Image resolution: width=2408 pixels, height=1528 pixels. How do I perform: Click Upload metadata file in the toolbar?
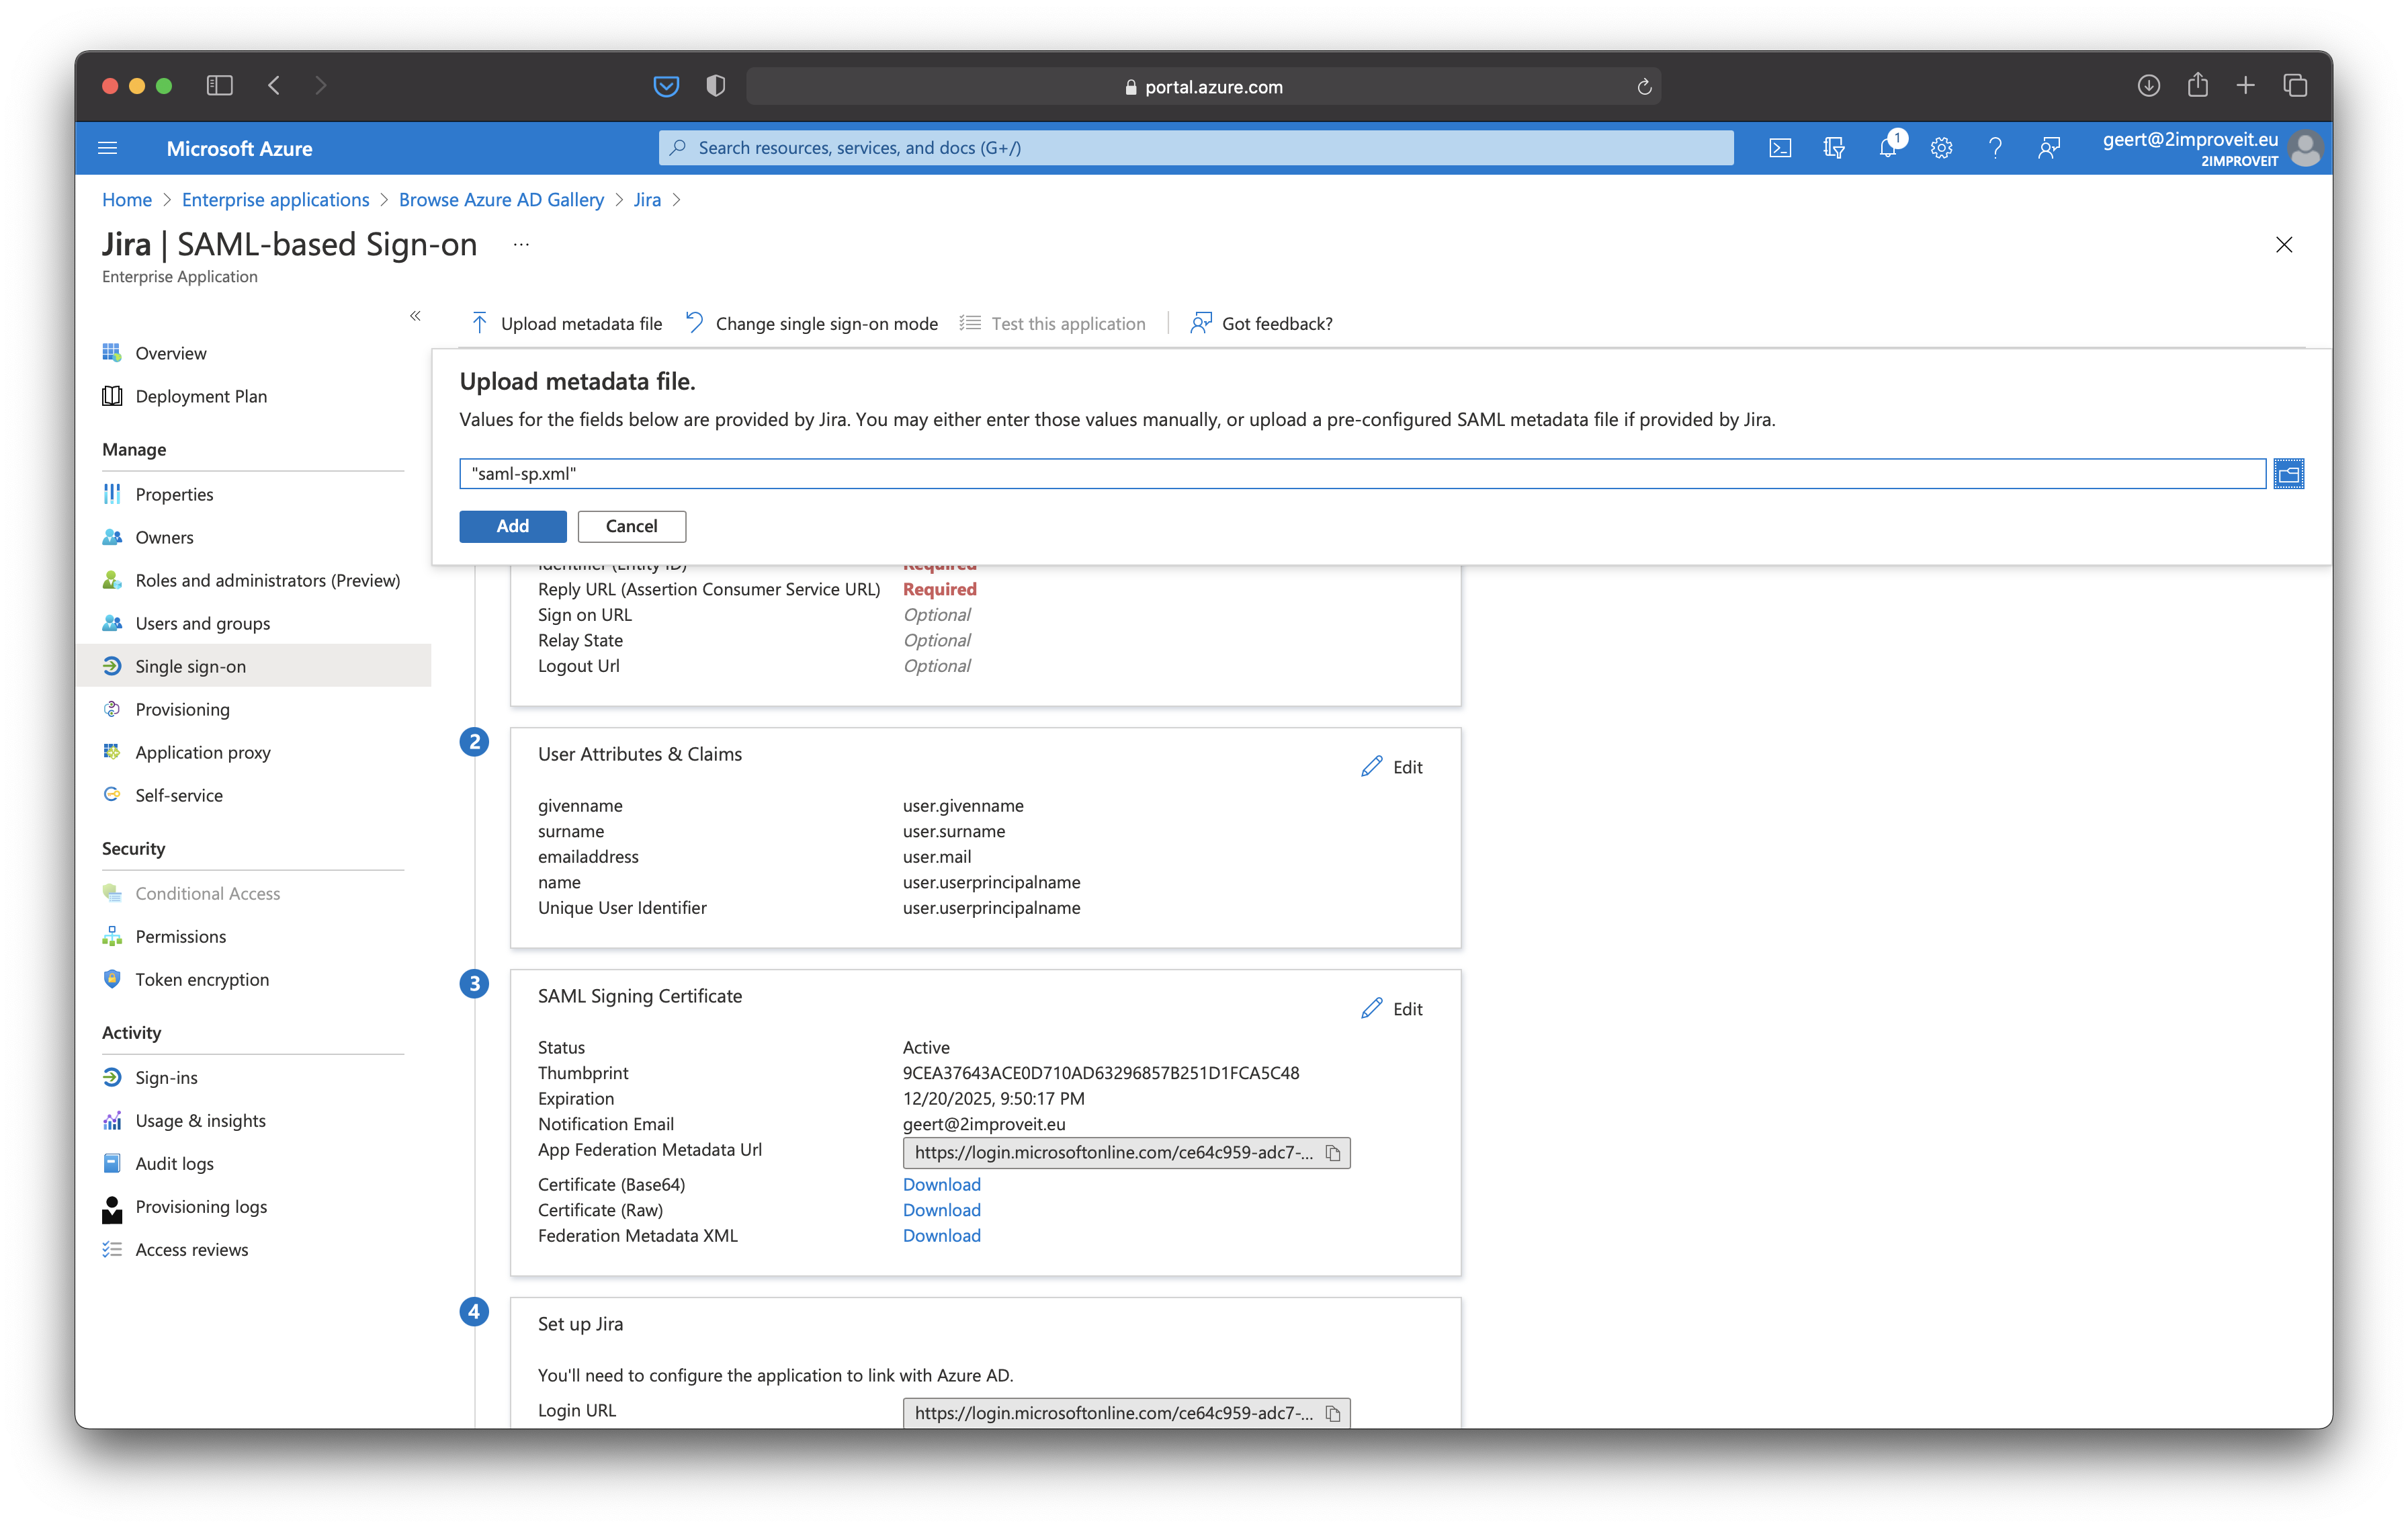click(x=566, y=323)
